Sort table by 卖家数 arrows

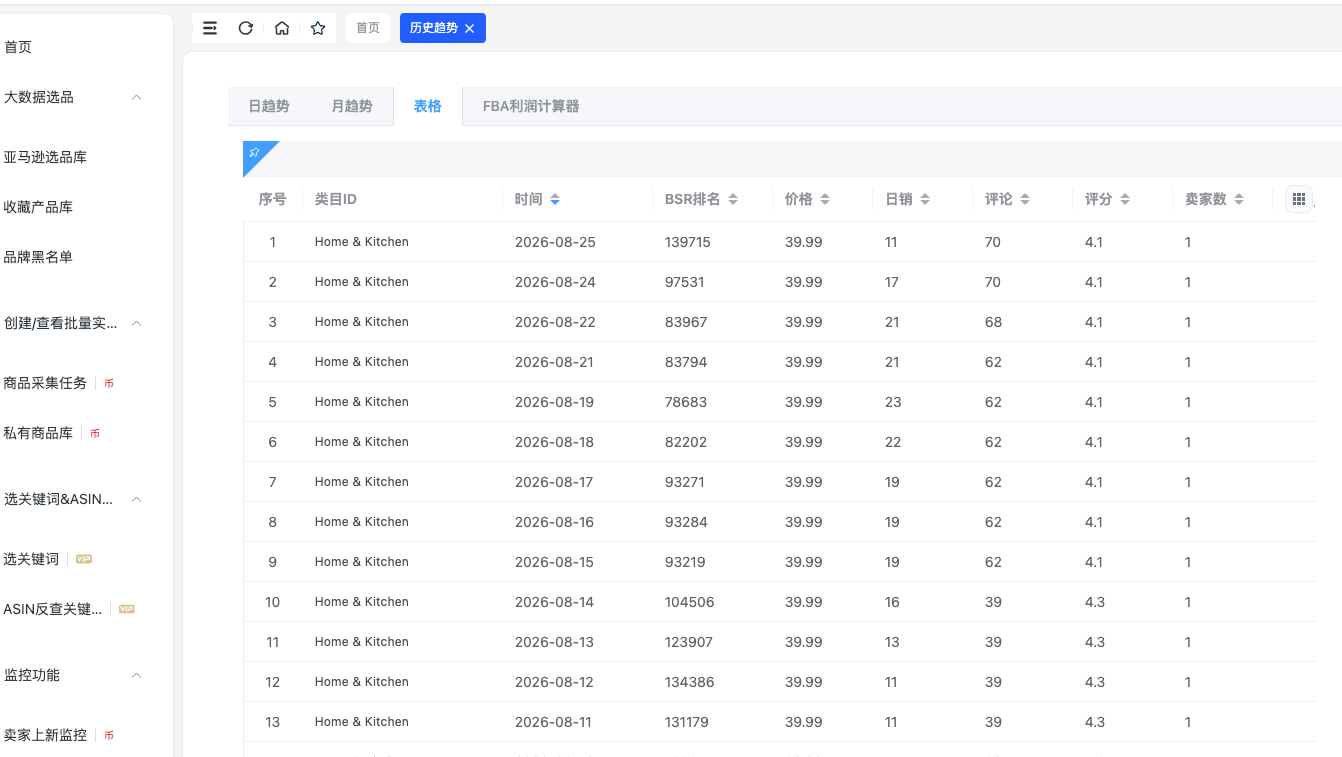click(x=1239, y=199)
